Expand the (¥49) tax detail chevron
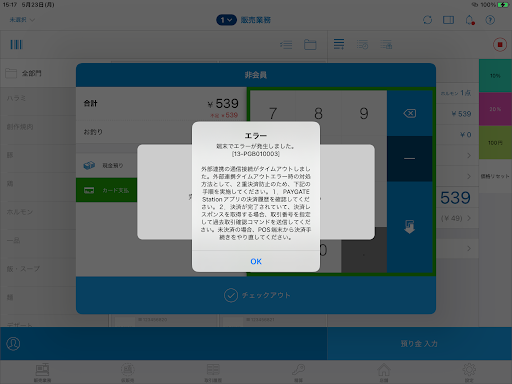This screenshot has width=512, height=384. tap(469, 218)
